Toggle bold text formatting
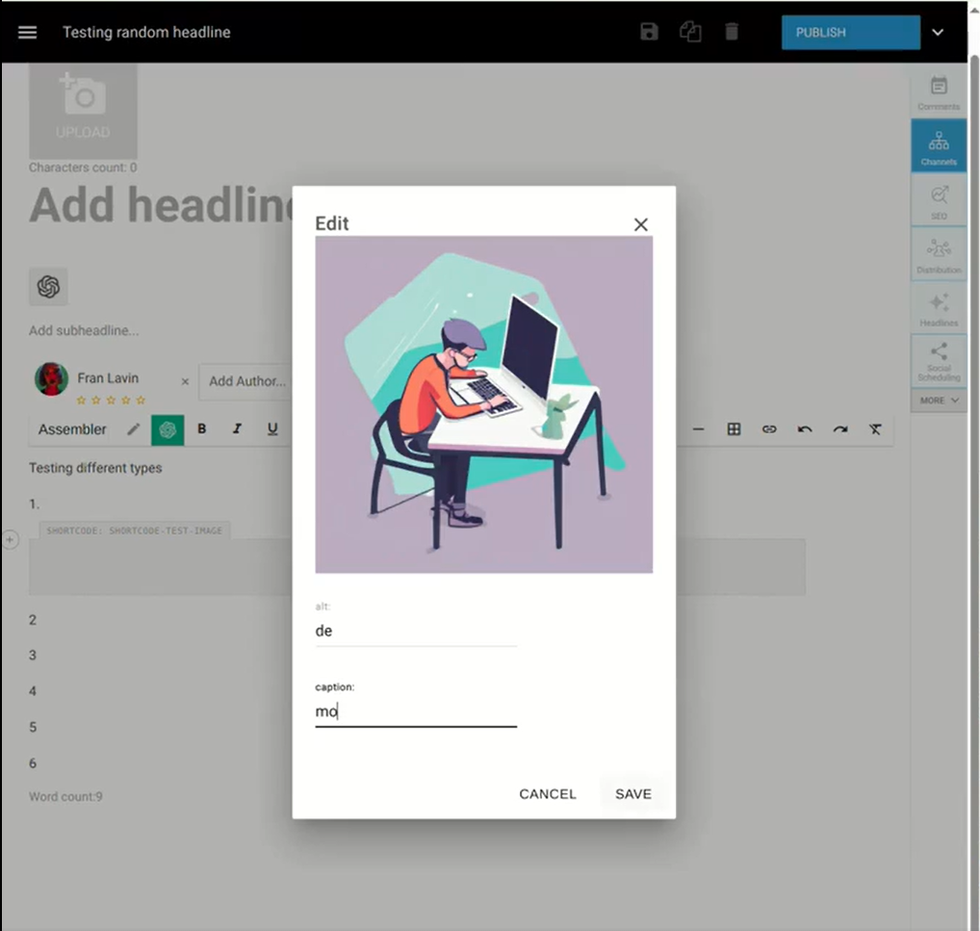The image size is (980, 931). click(x=202, y=429)
